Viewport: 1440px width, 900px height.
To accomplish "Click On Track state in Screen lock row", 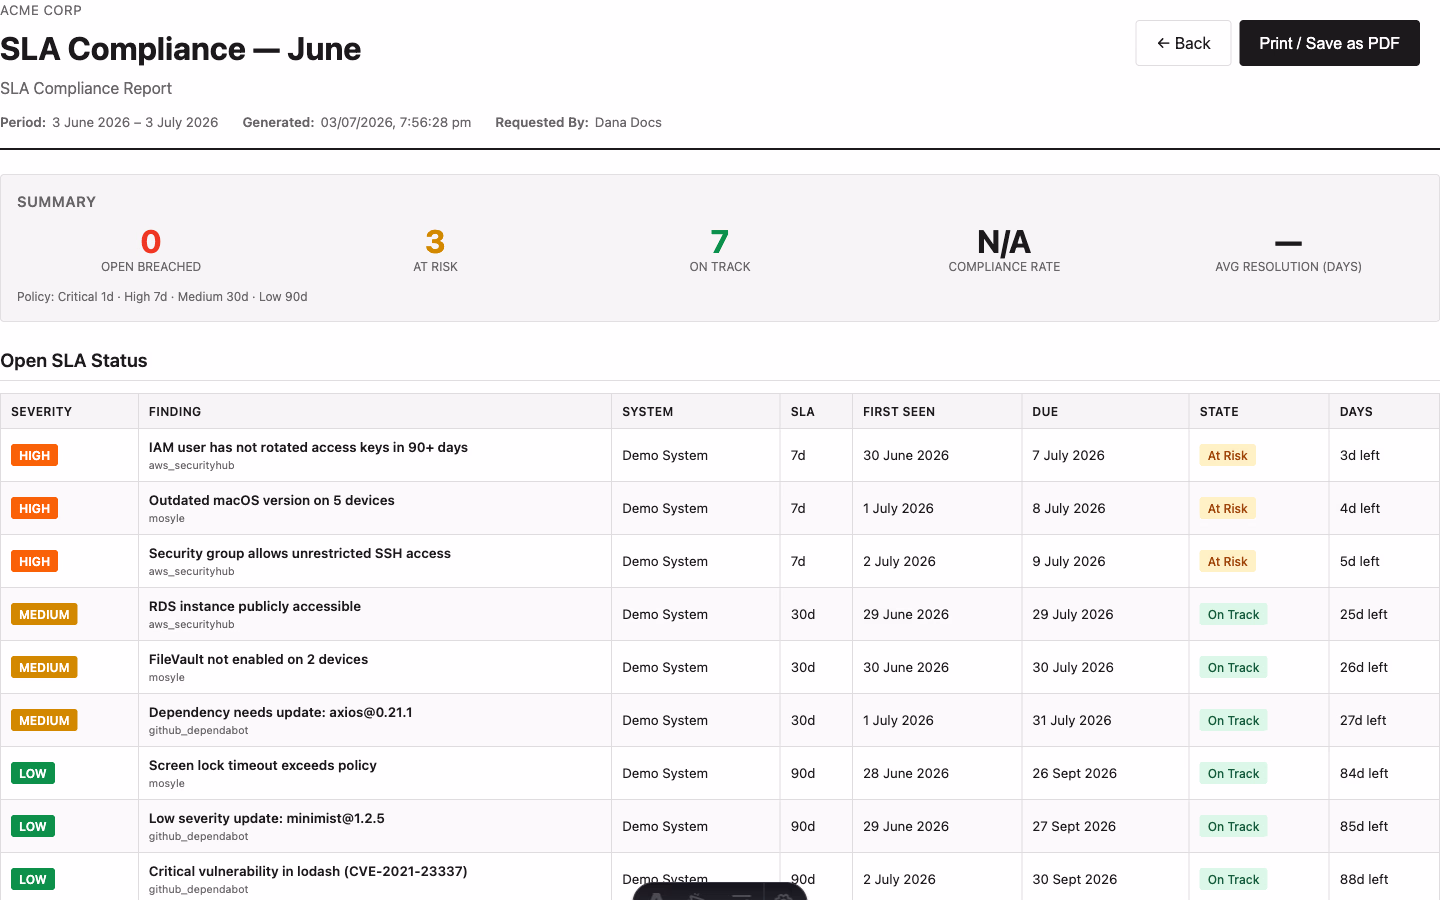I will pos(1233,773).
